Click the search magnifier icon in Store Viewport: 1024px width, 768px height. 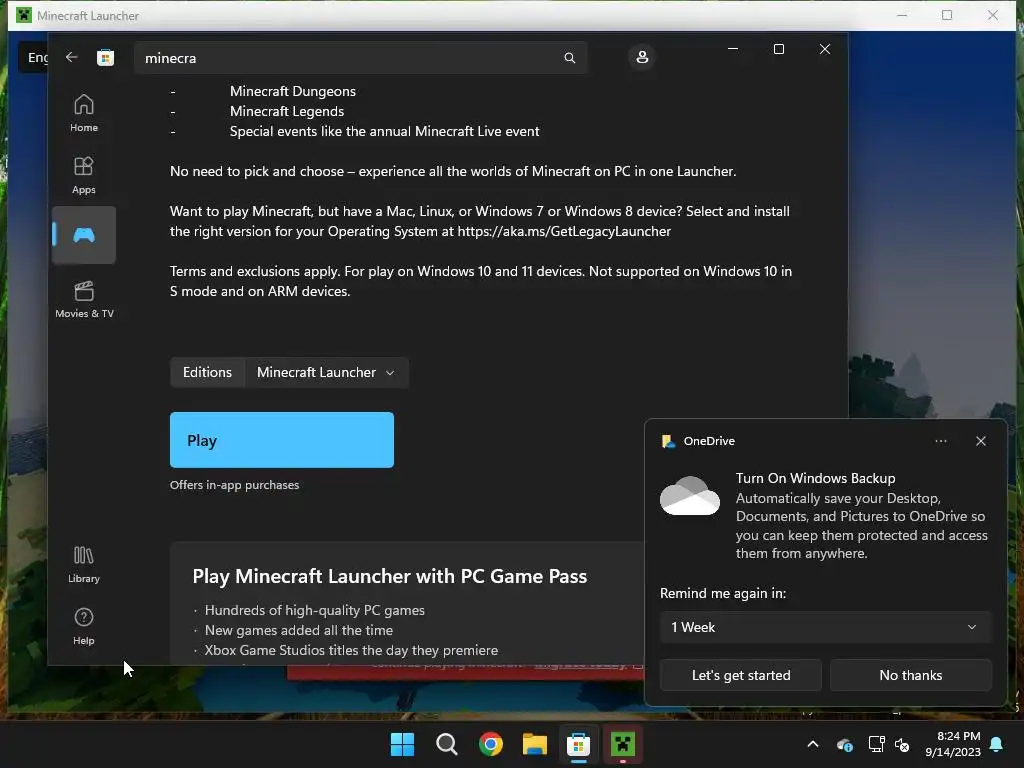(x=569, y=58)
